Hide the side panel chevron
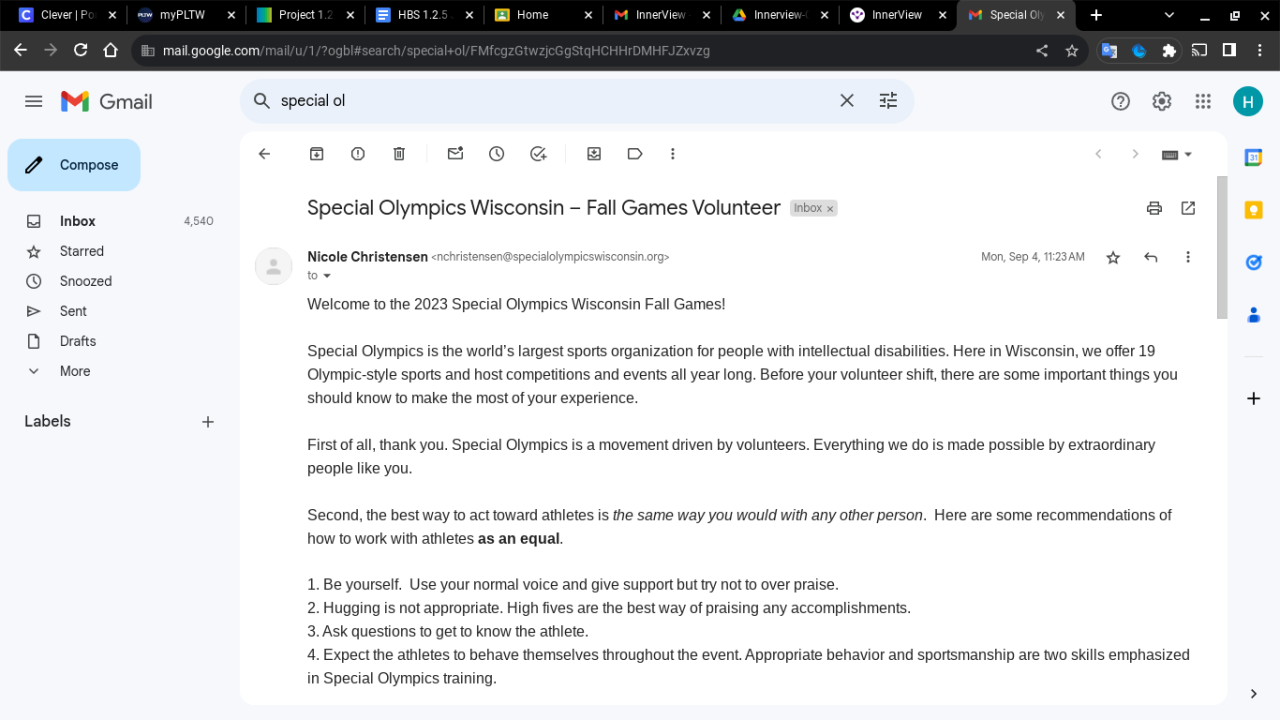This screenshot has width=1280, height=720. (1254, 693)
